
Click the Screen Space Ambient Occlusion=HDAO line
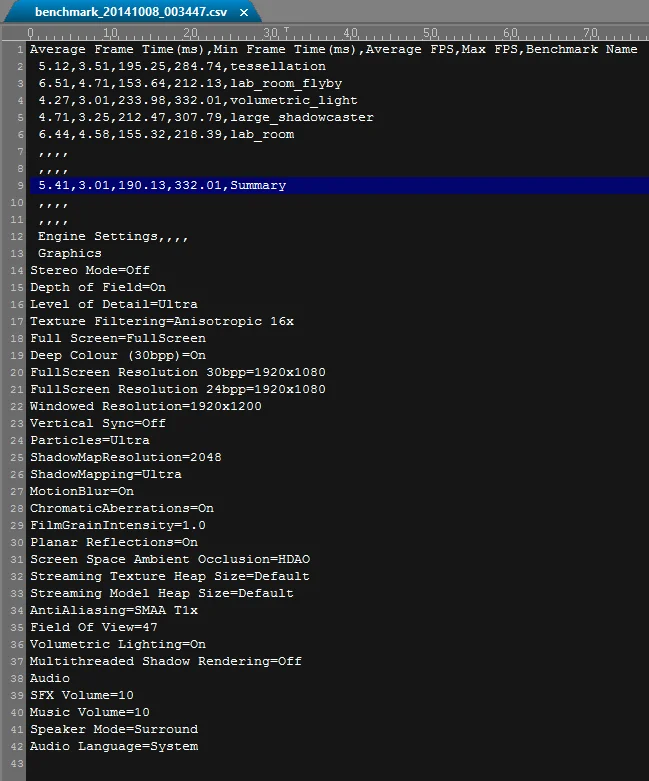170,559
